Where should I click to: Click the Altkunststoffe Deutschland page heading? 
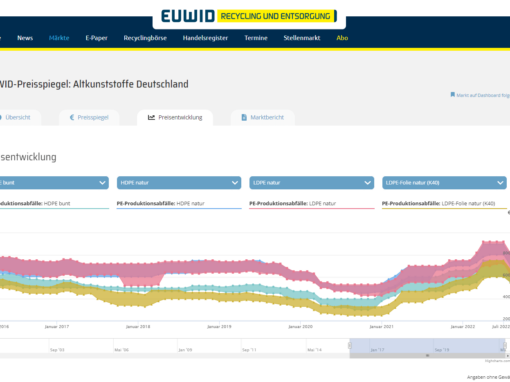94,84
